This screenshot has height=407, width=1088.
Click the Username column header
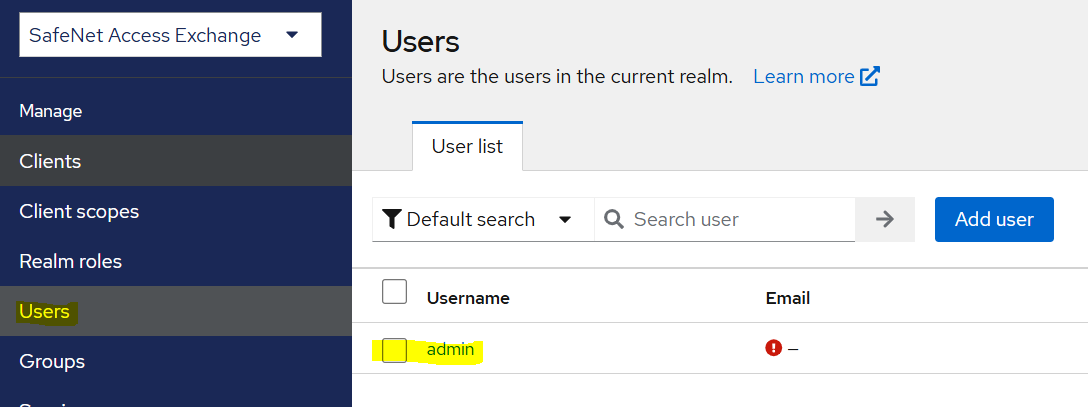point(468,298)
